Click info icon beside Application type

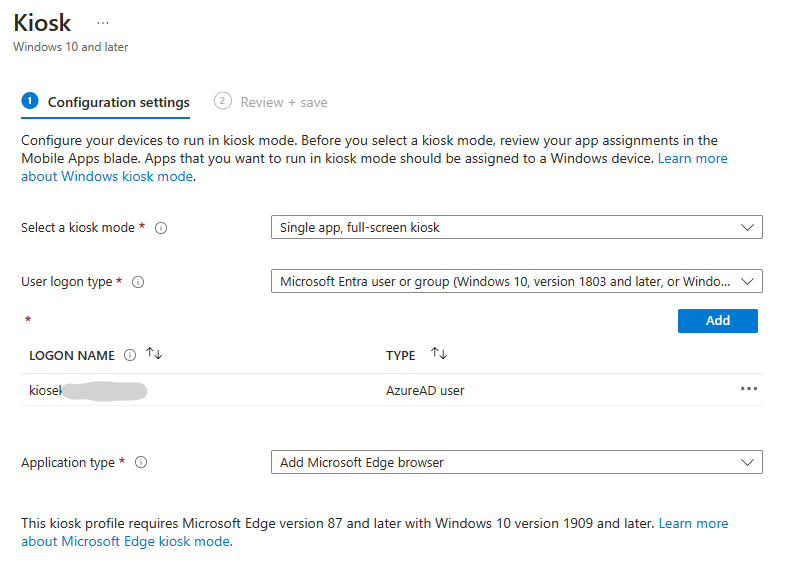click(x=141, y=463)
